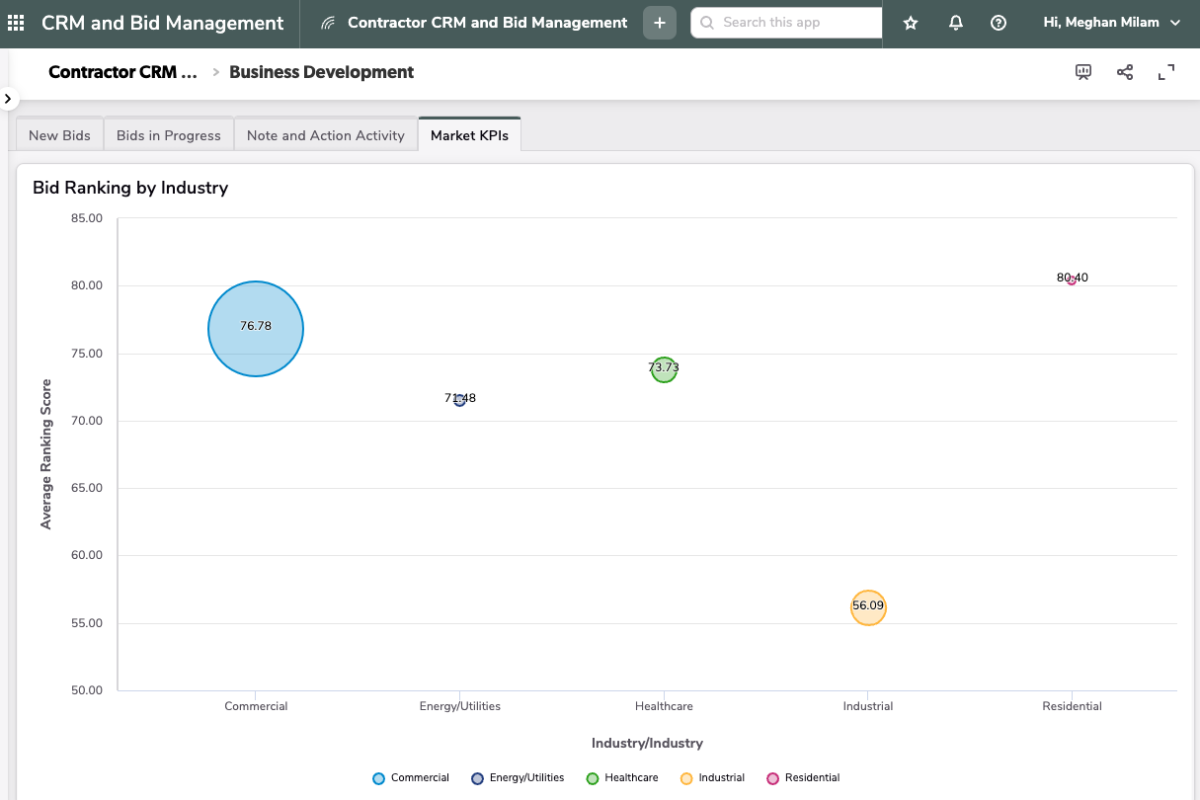Open the notifications bell
This screenshot has width=1200, height=800.
pyautogui.click(x=955, y=23)
